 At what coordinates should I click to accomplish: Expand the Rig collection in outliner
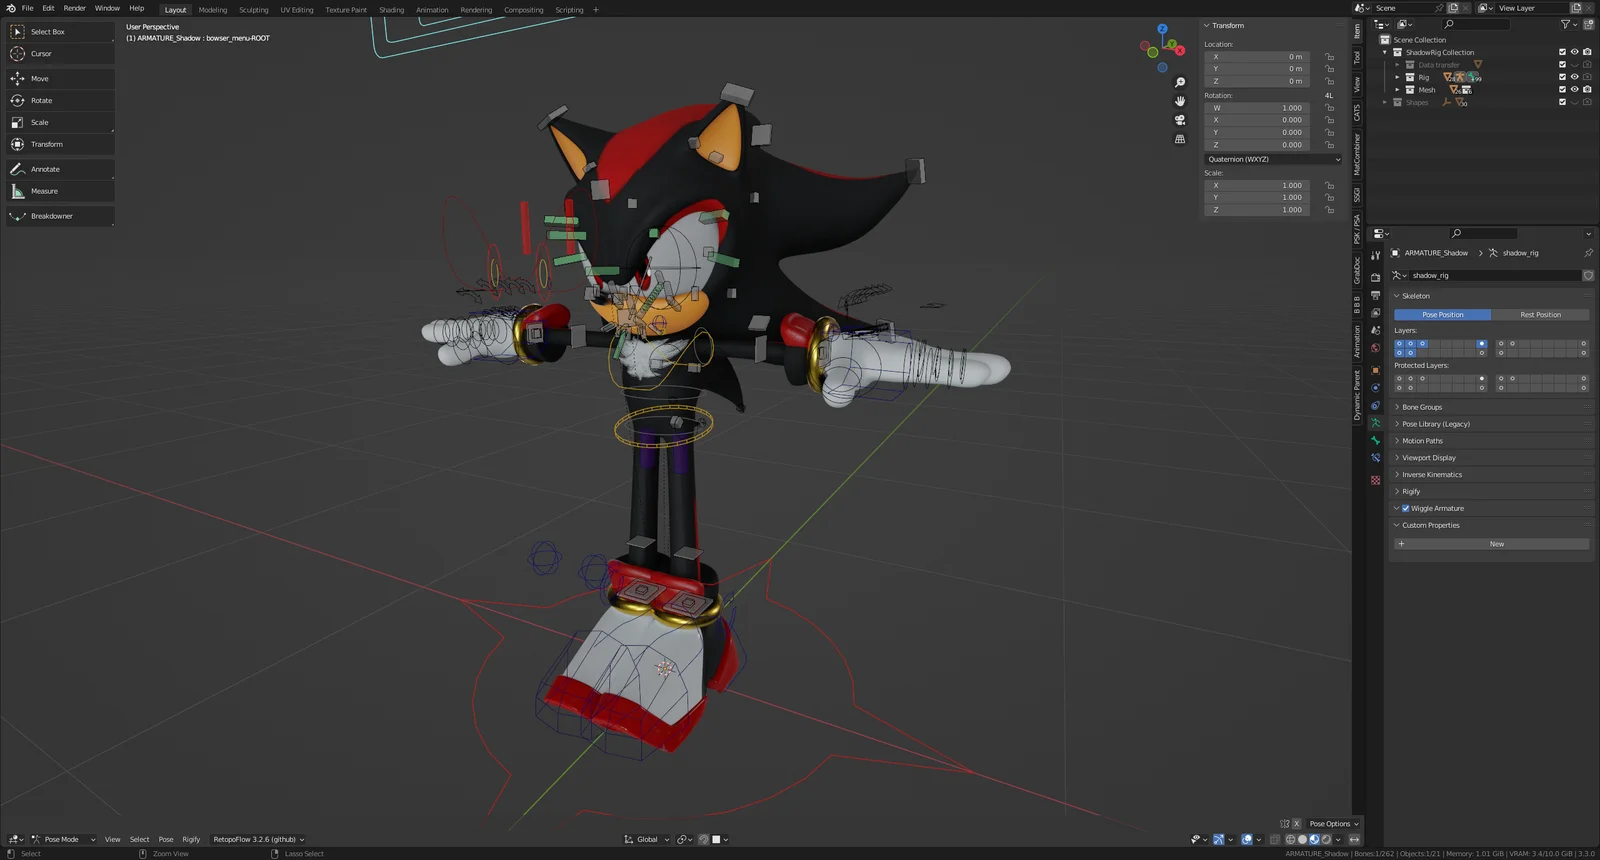(1397, 77)
